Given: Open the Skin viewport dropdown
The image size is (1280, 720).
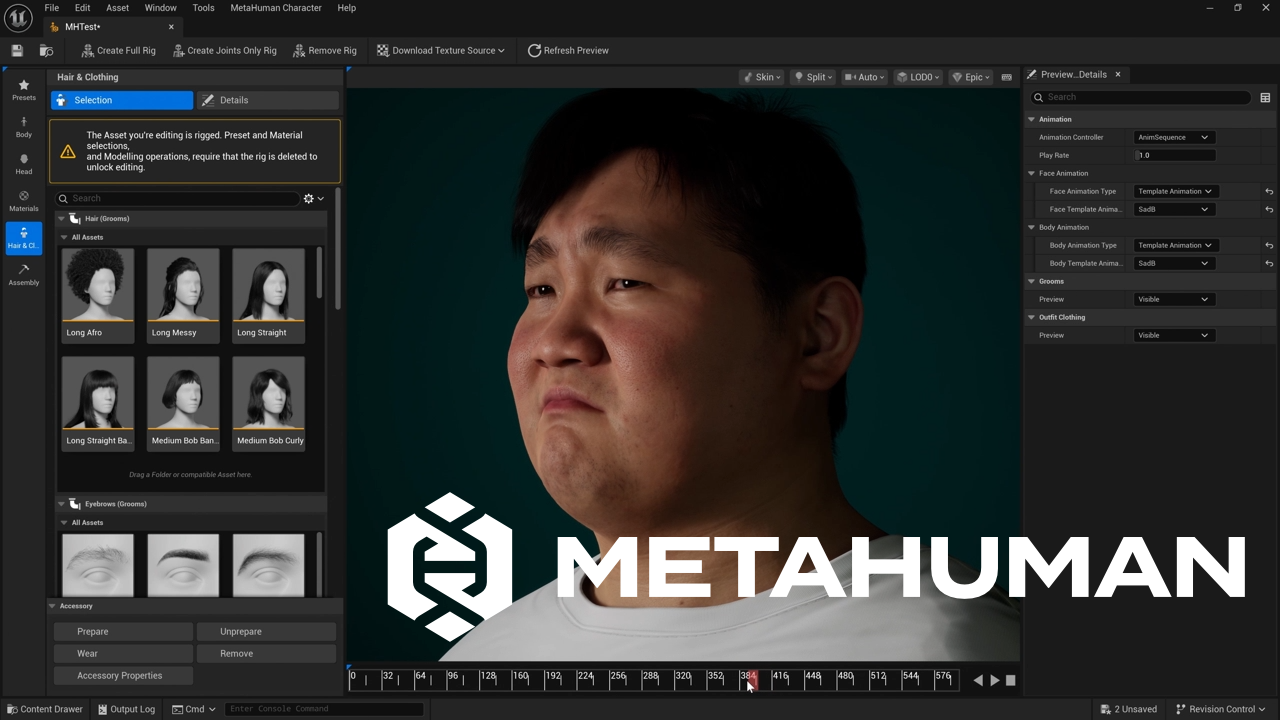Looking at the screenshot, I should pos(762,77).
